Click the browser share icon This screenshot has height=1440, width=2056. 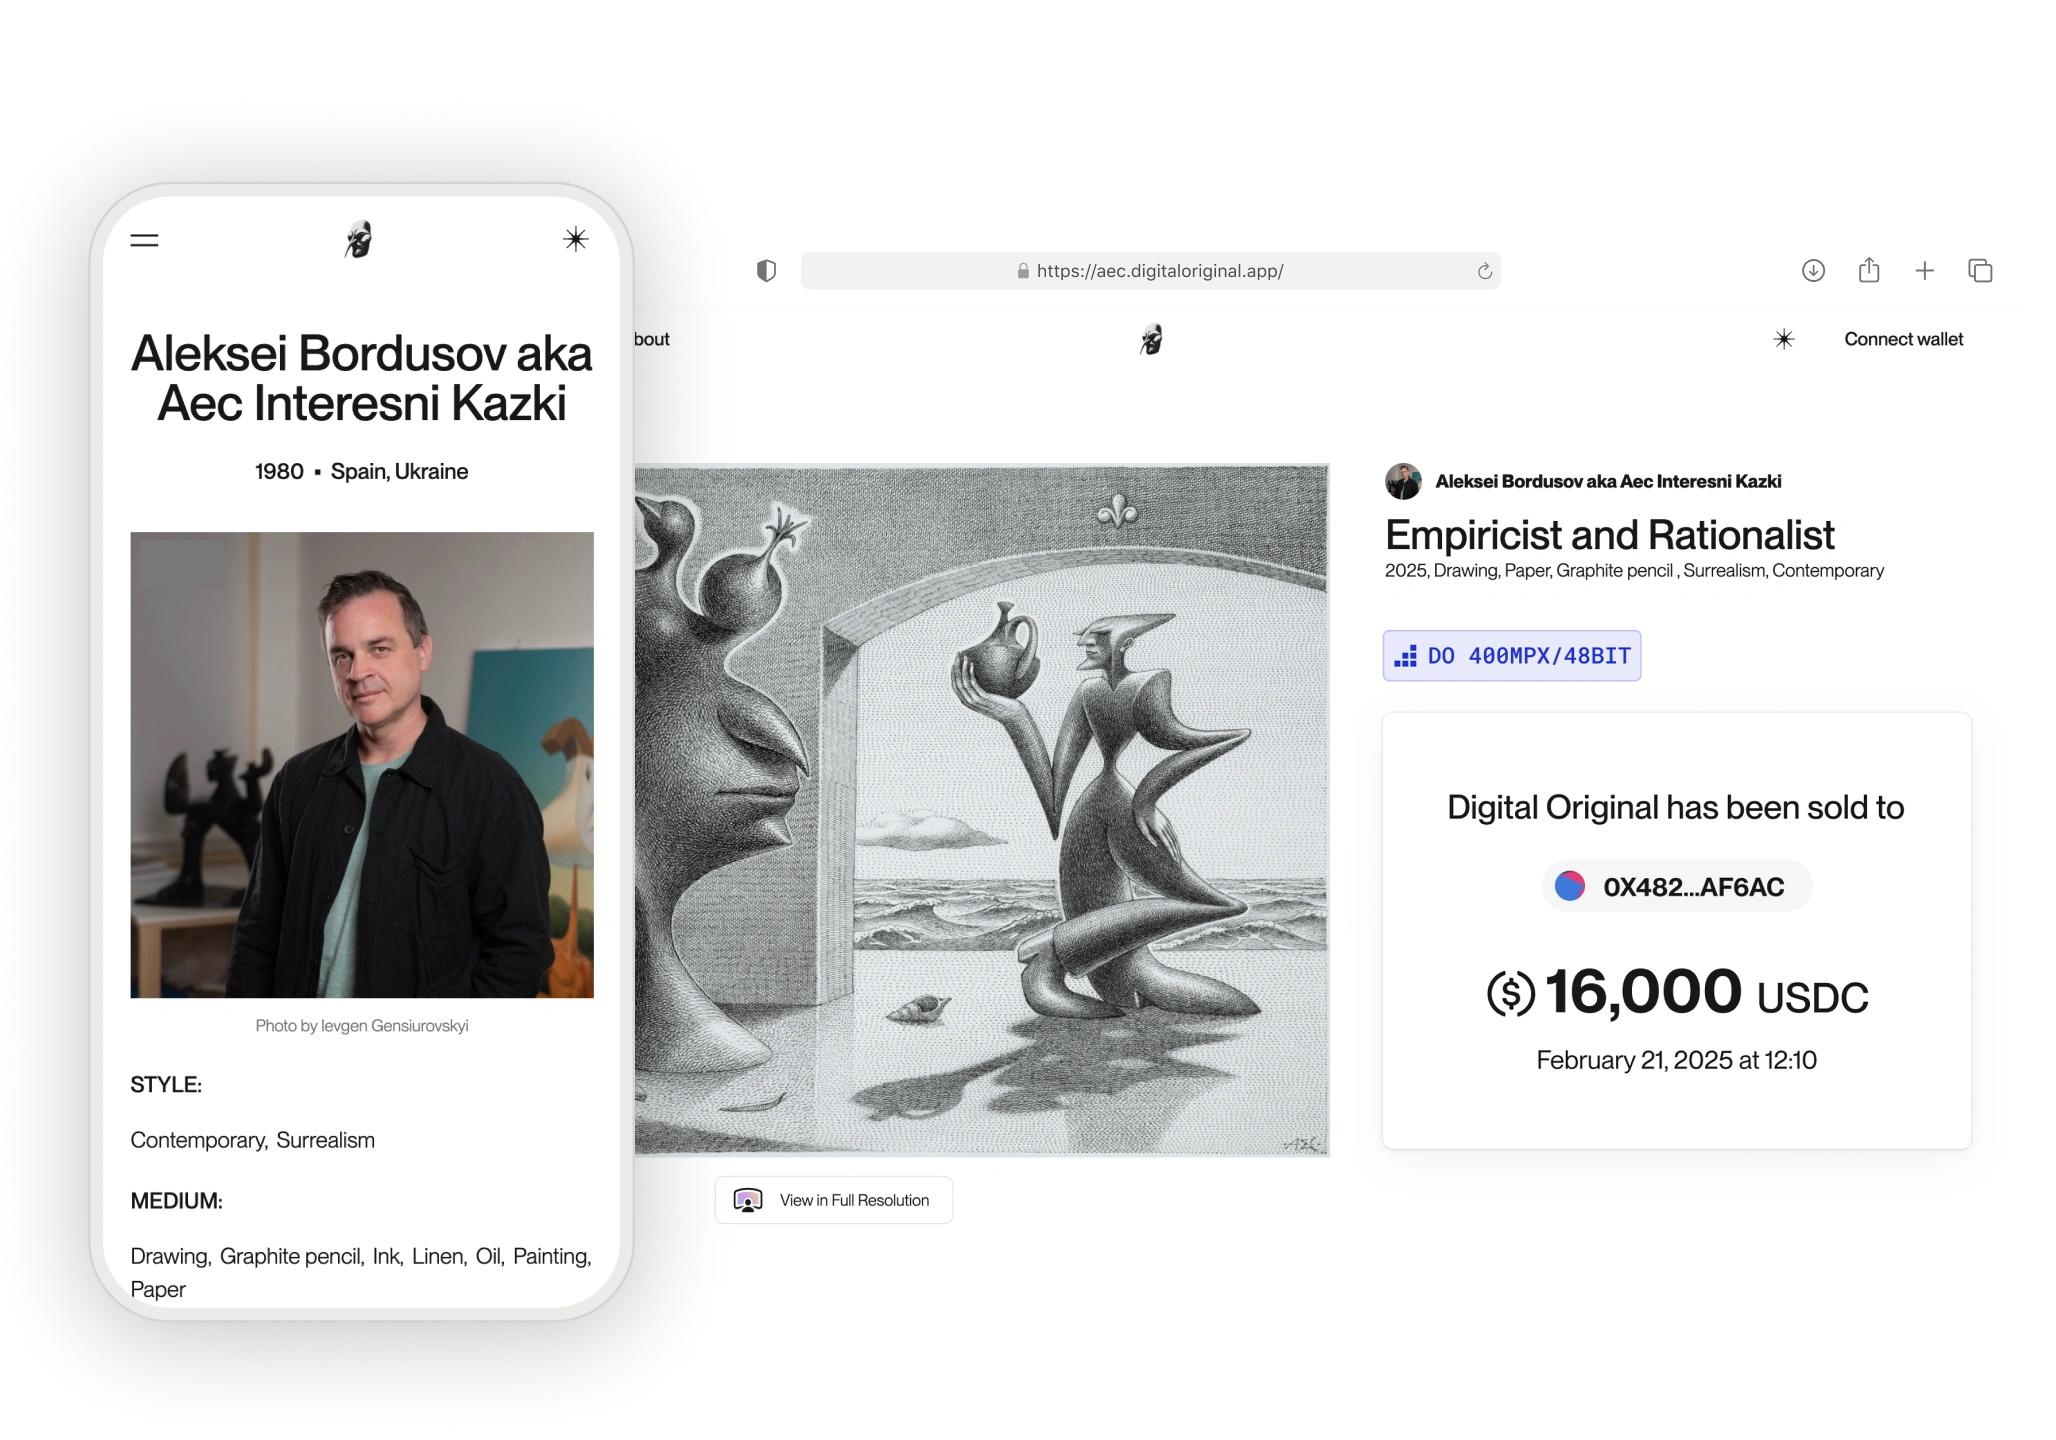[1869, 270]
